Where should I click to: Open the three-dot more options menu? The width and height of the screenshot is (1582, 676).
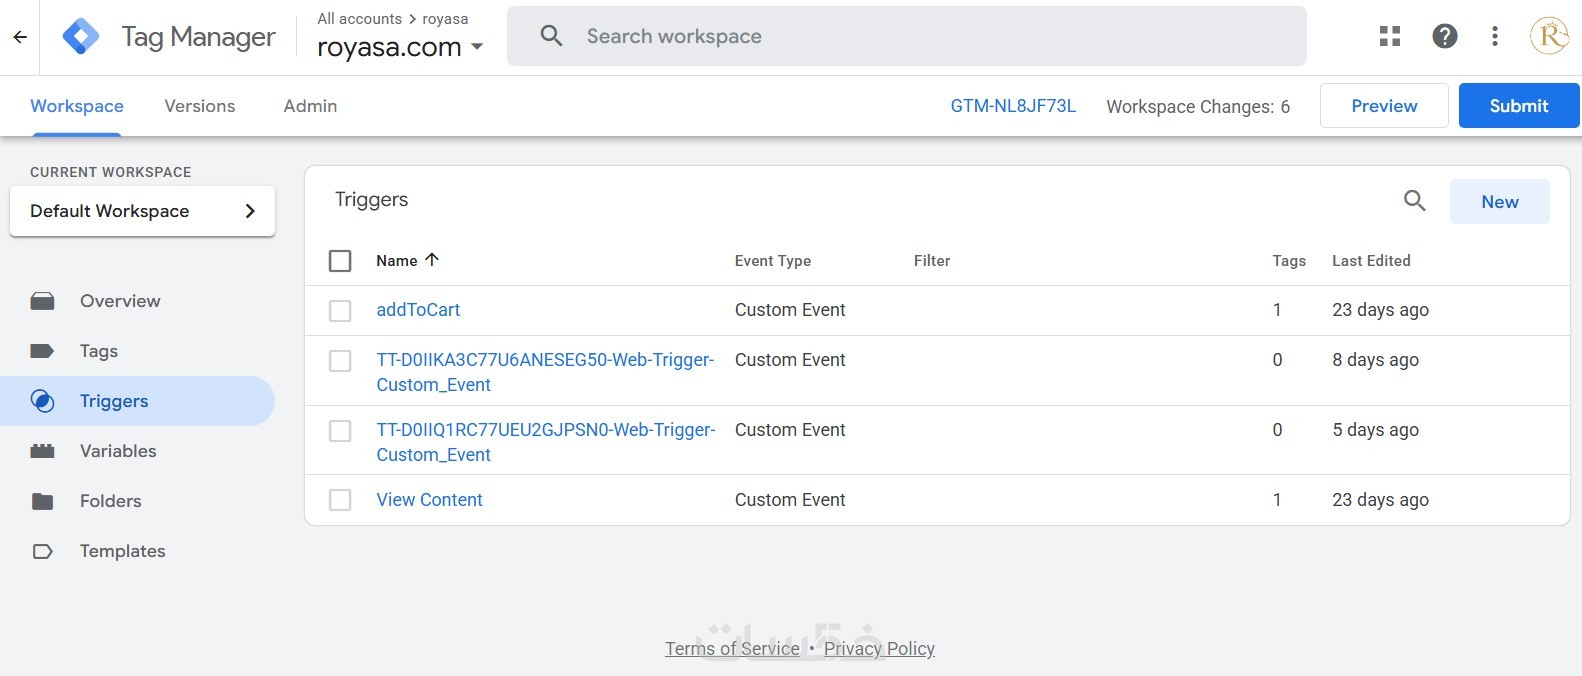pos(1494,37)
